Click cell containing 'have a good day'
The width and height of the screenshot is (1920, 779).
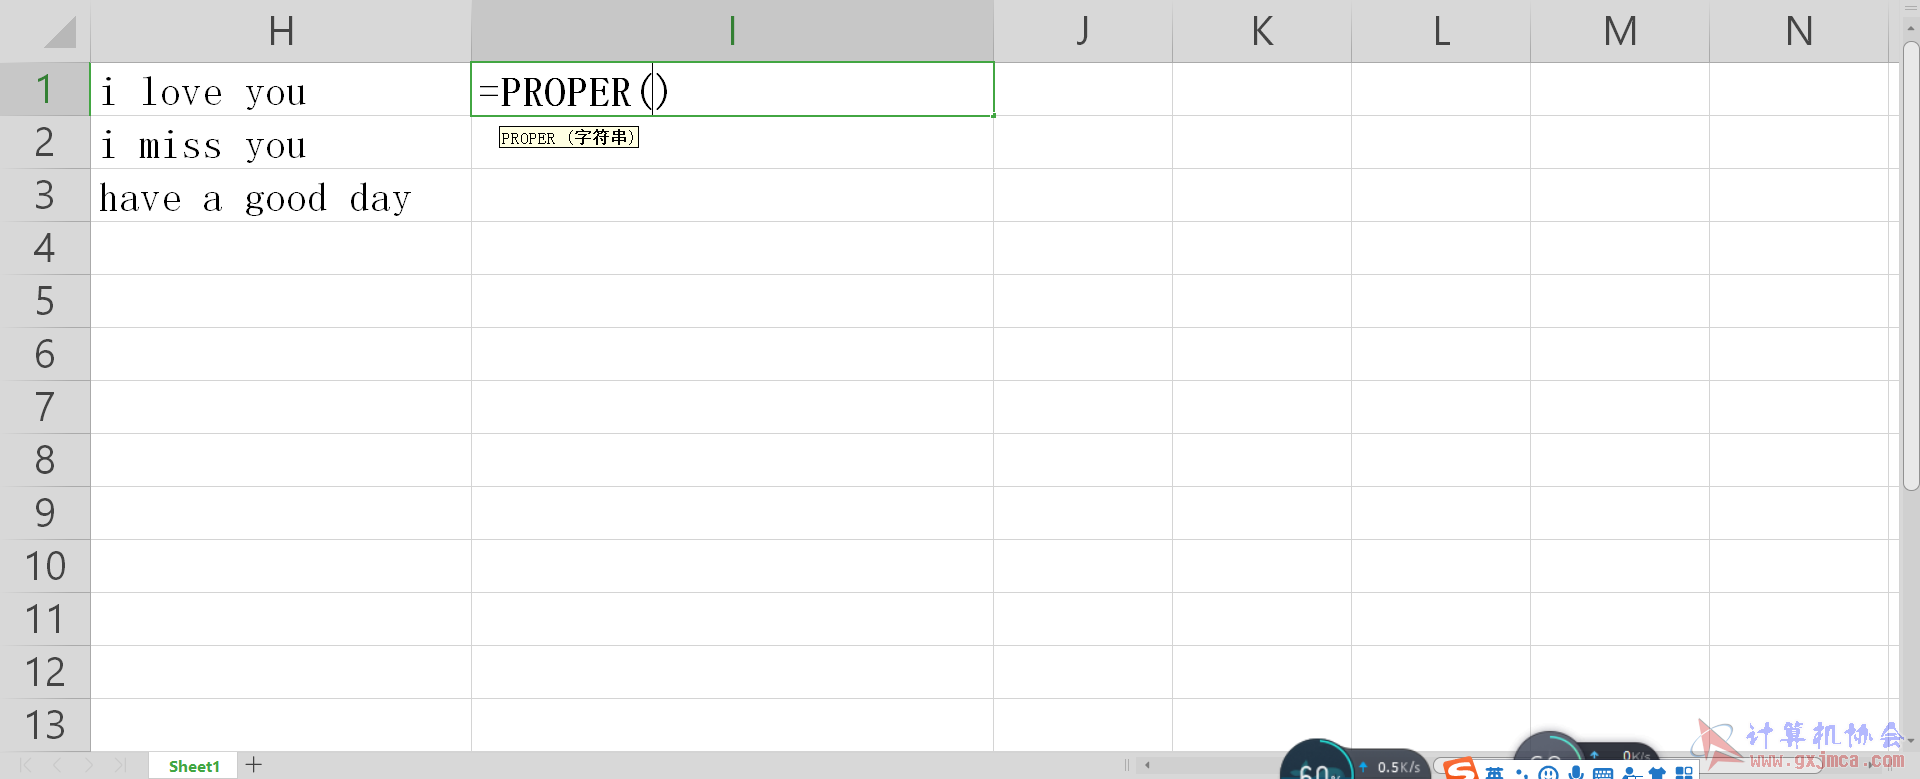[x=281, y=195]
